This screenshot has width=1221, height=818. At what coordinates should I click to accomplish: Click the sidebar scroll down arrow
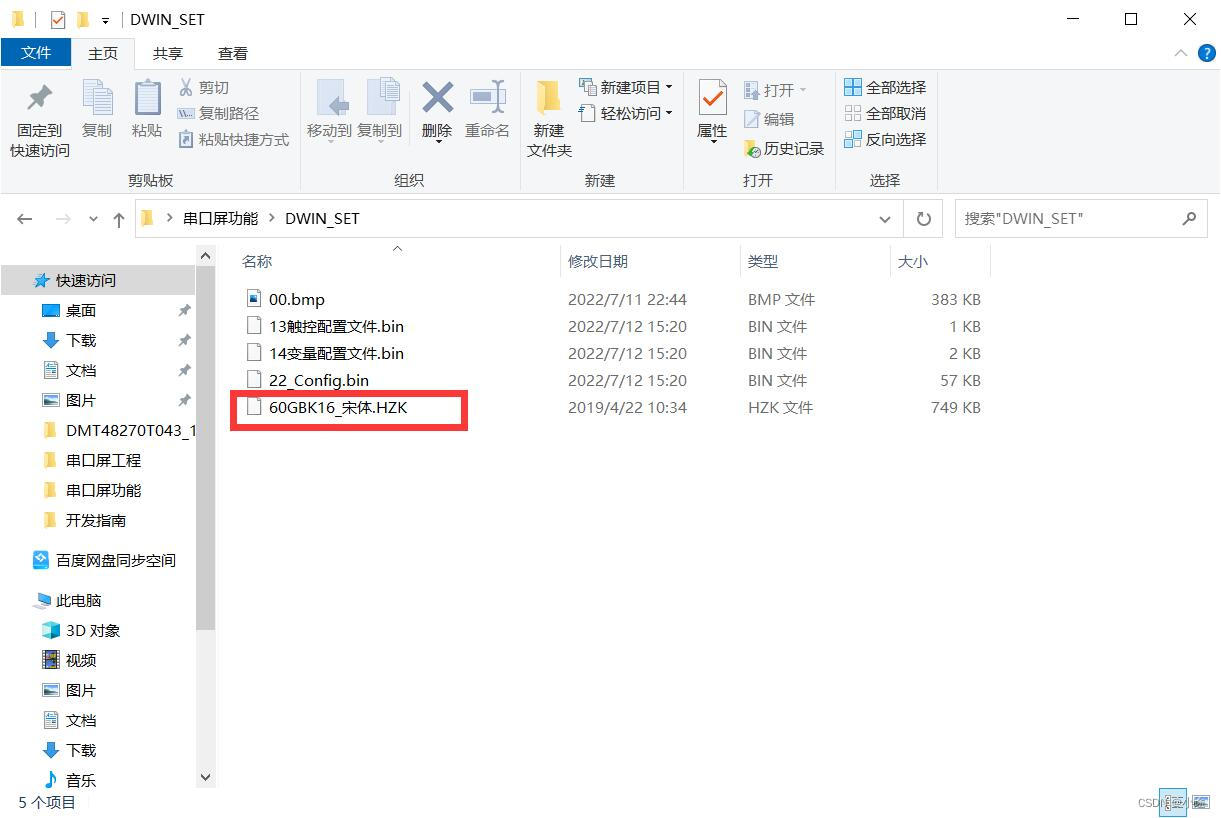(x=206, y=777)
